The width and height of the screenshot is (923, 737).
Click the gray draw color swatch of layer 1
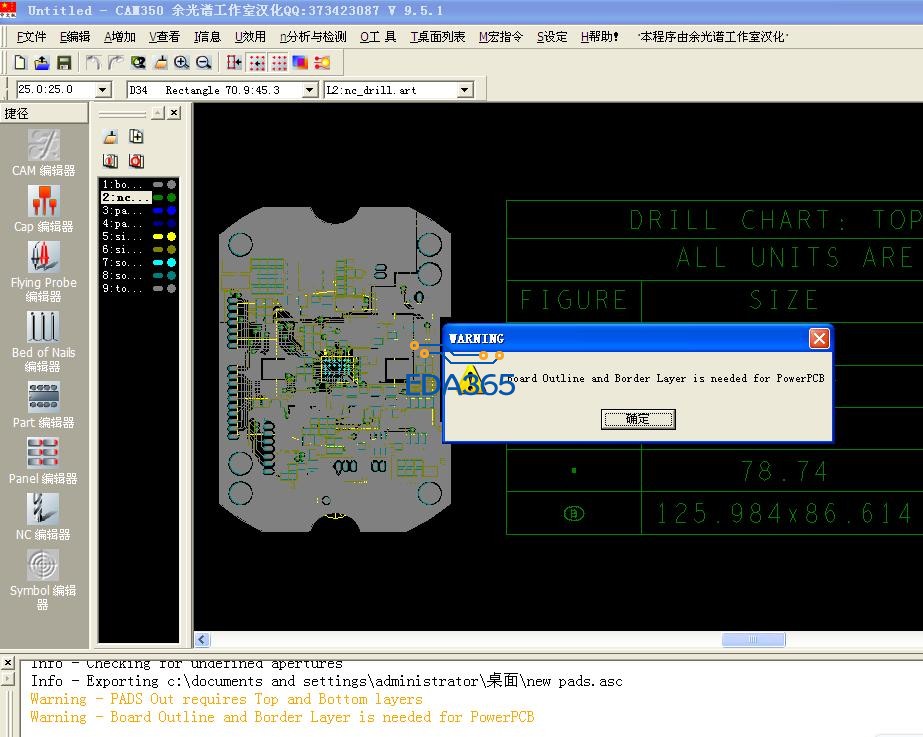pos(158,184)
